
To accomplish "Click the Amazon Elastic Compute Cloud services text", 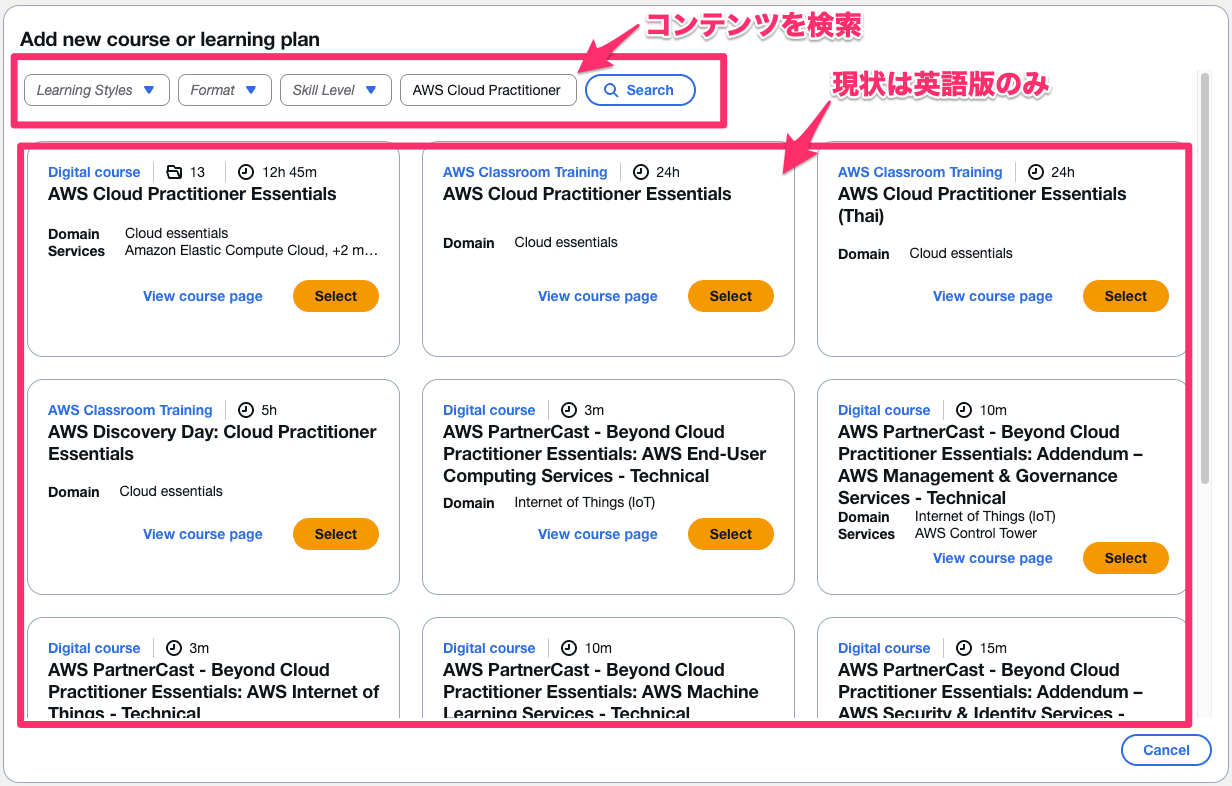I will click(252, 251).
